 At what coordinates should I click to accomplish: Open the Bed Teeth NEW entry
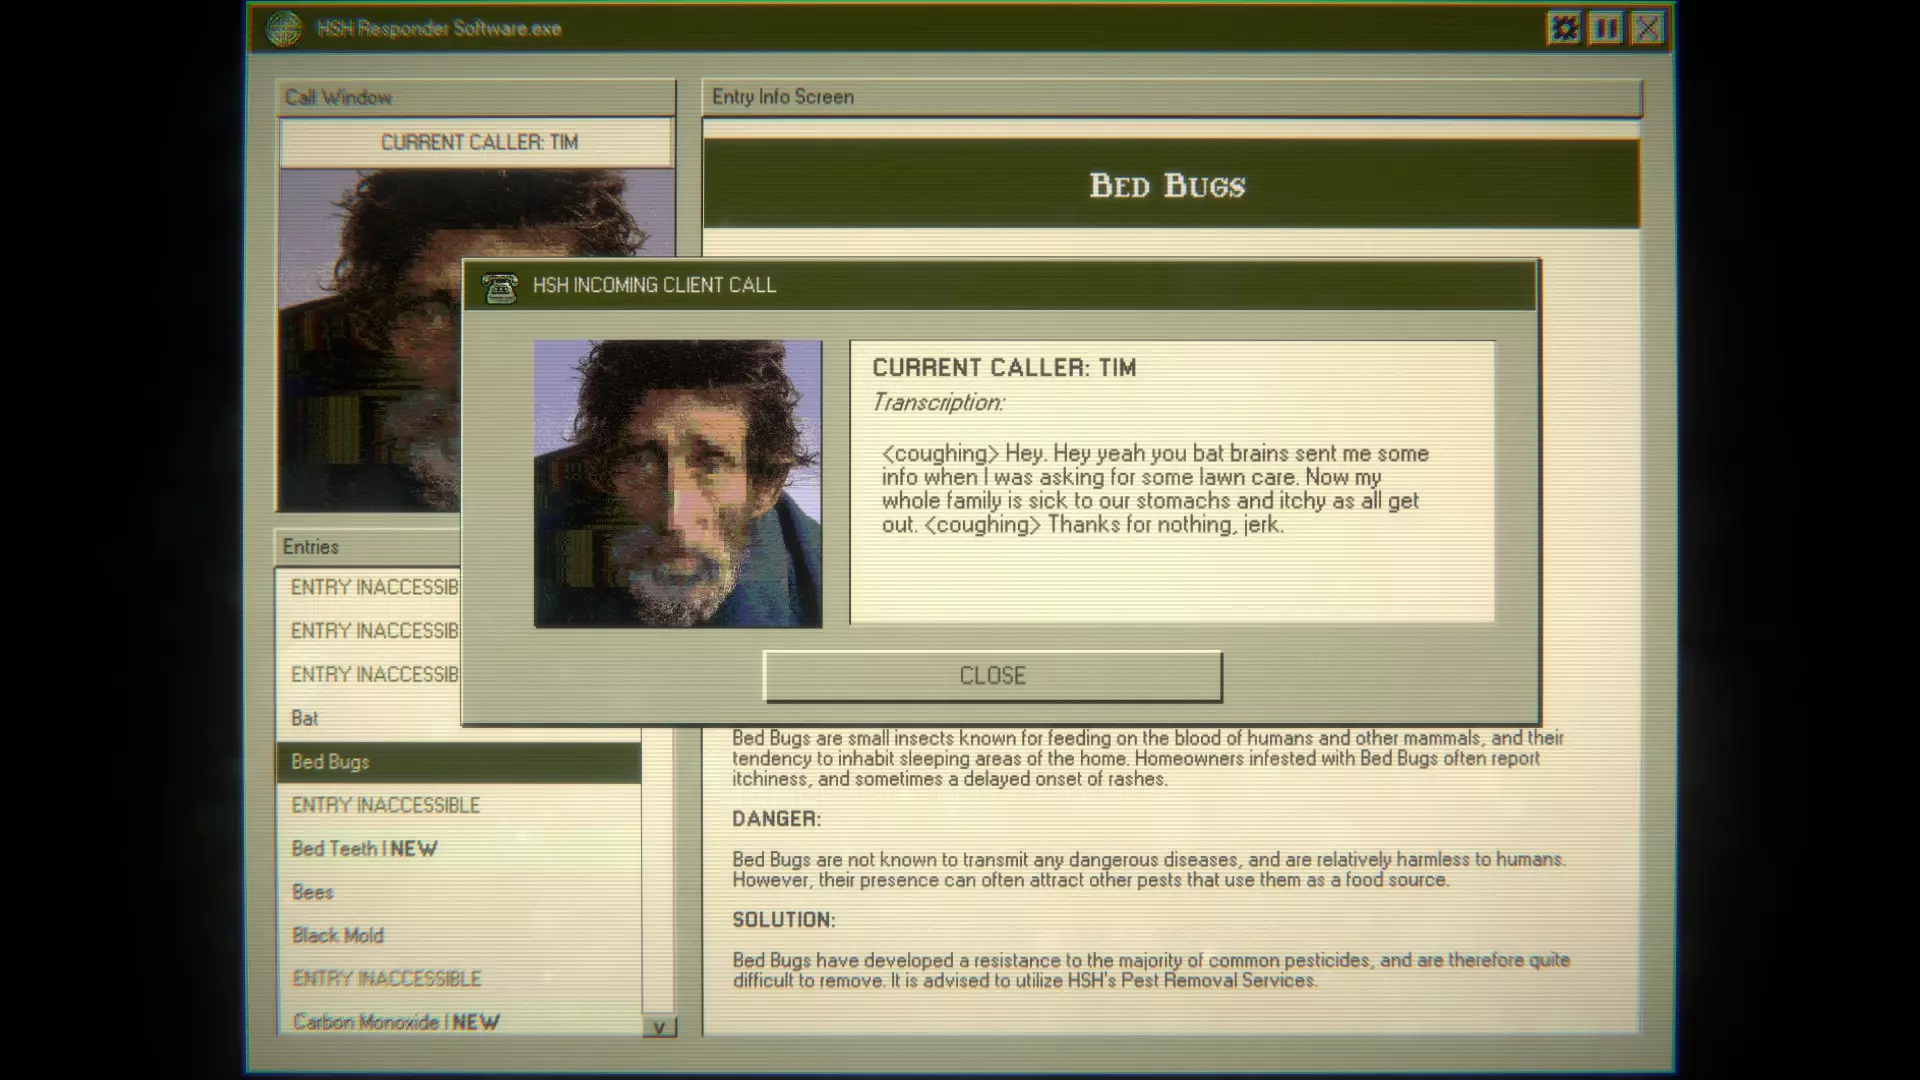click(x=364, y=849)
